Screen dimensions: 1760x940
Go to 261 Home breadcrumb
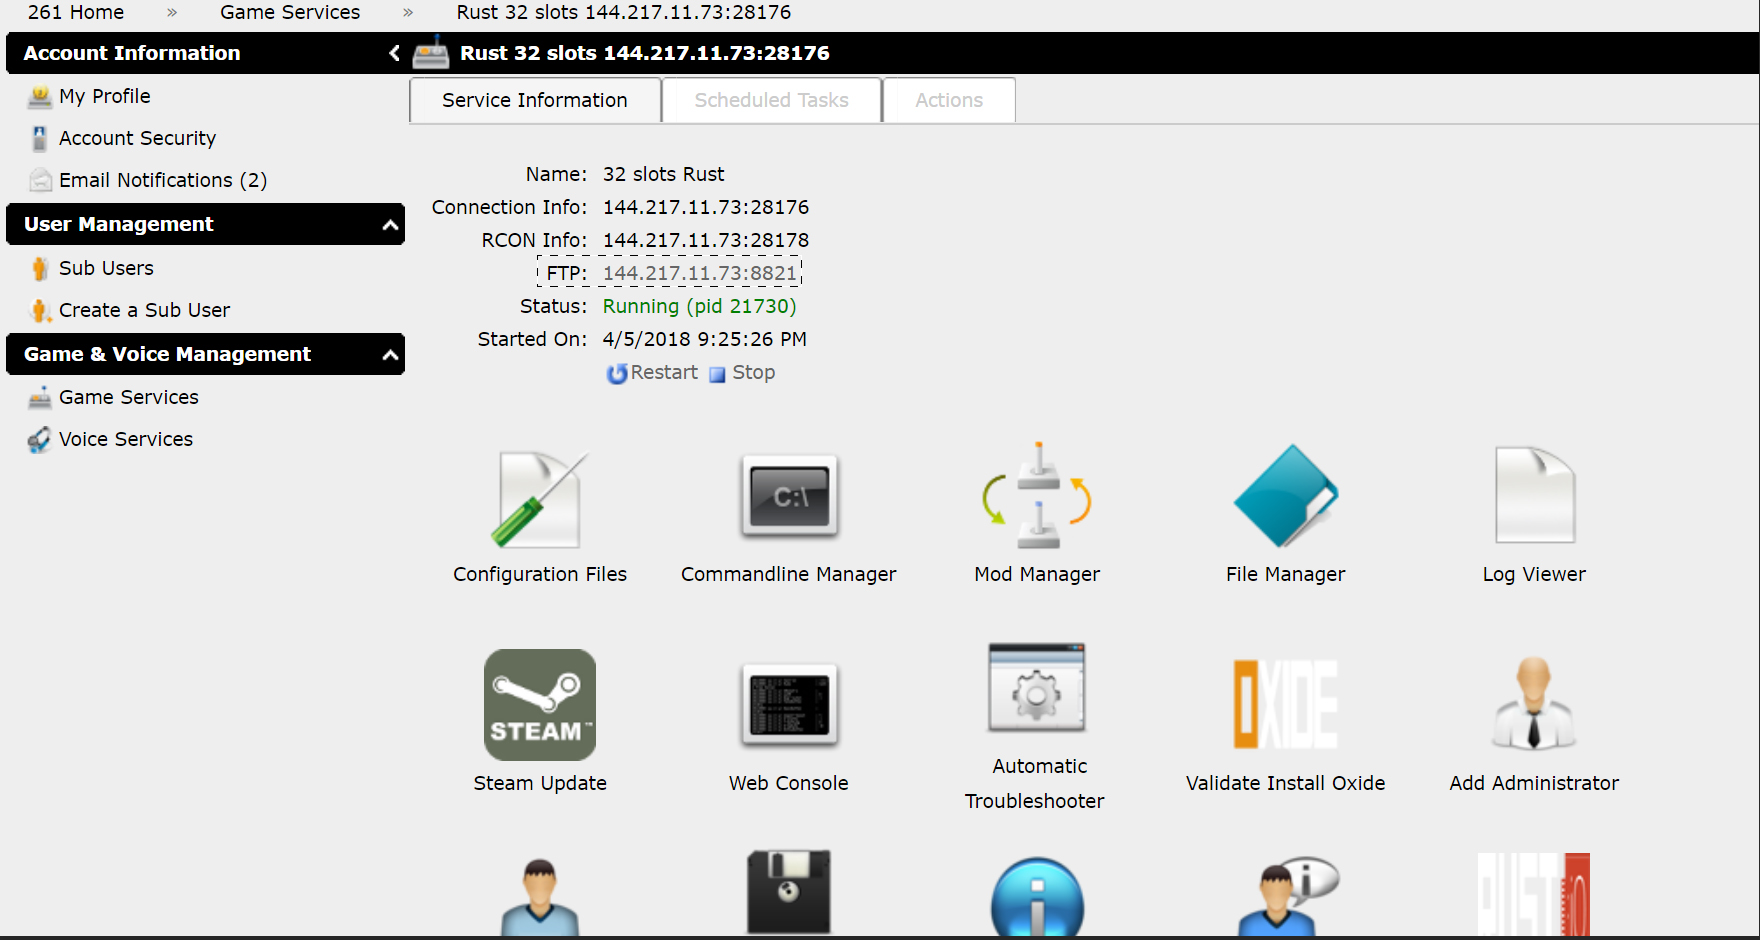click(76, 12)
